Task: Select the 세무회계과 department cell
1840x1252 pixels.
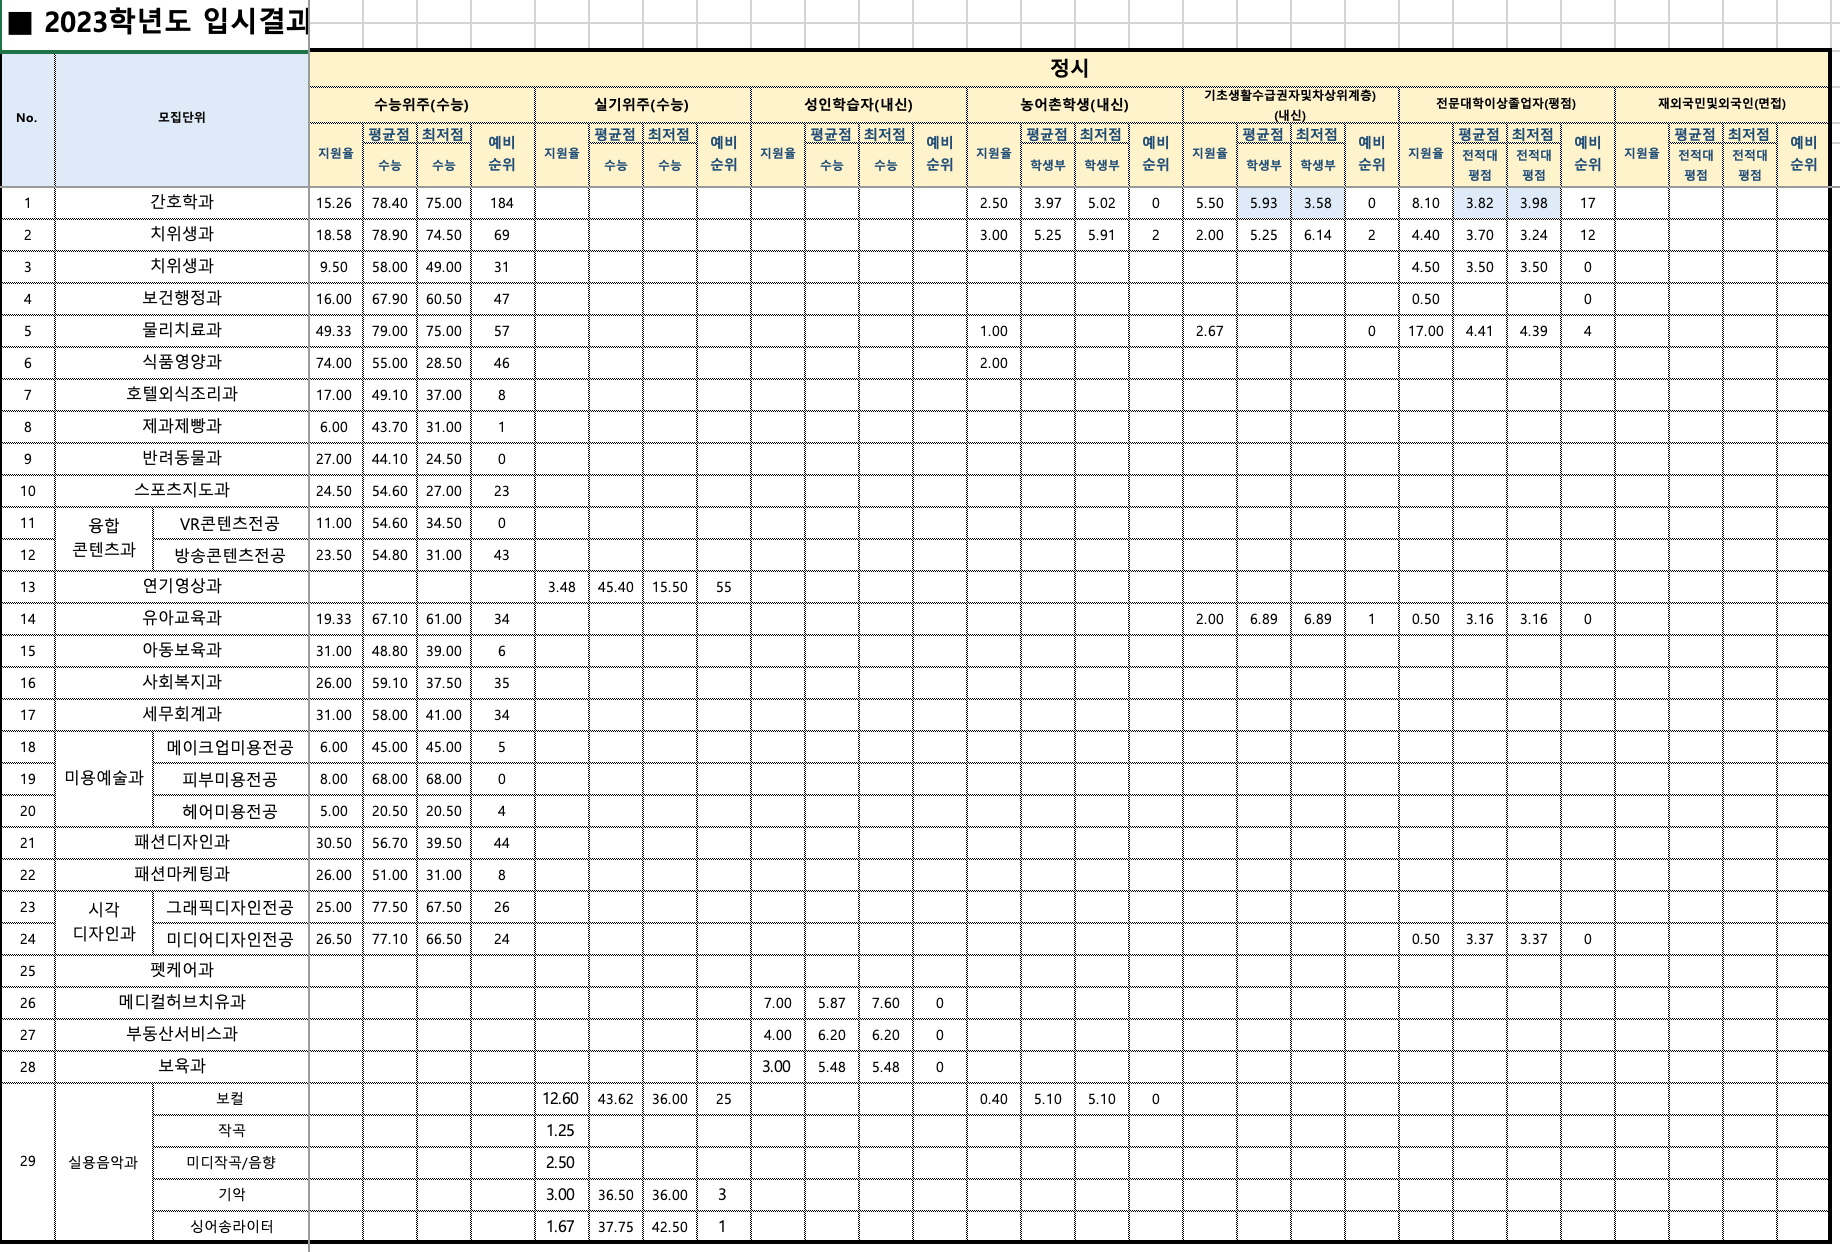Action: click(182, 714)
